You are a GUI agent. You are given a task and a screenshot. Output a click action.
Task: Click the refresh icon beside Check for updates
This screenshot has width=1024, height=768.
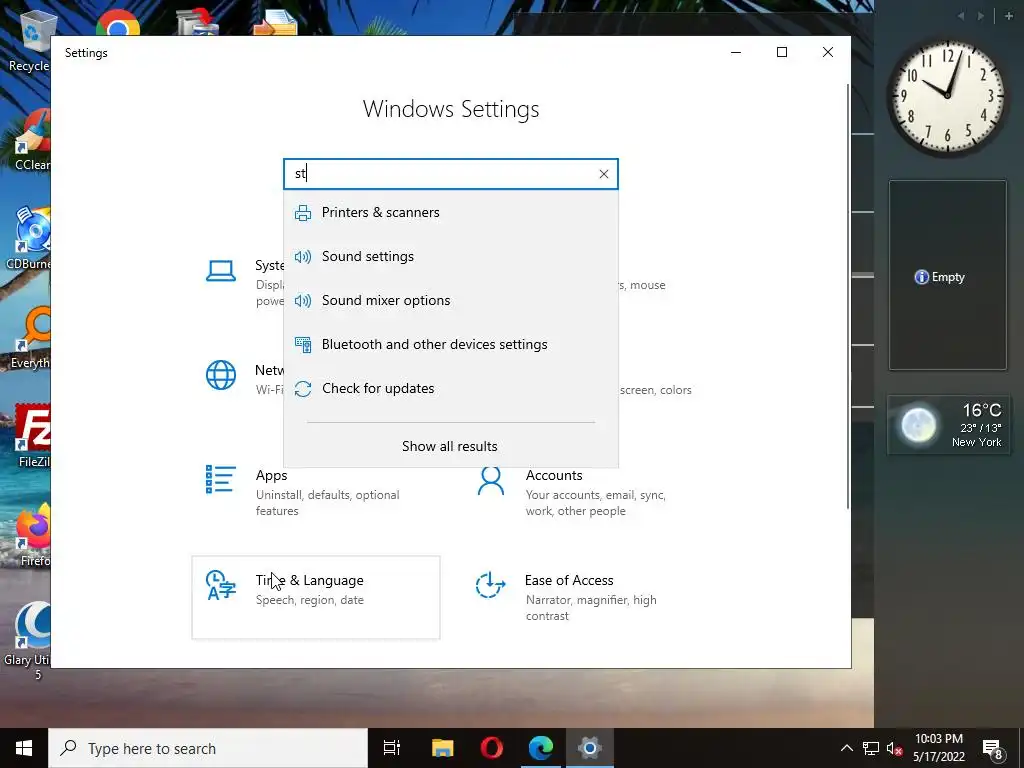[x=302, y=389]
